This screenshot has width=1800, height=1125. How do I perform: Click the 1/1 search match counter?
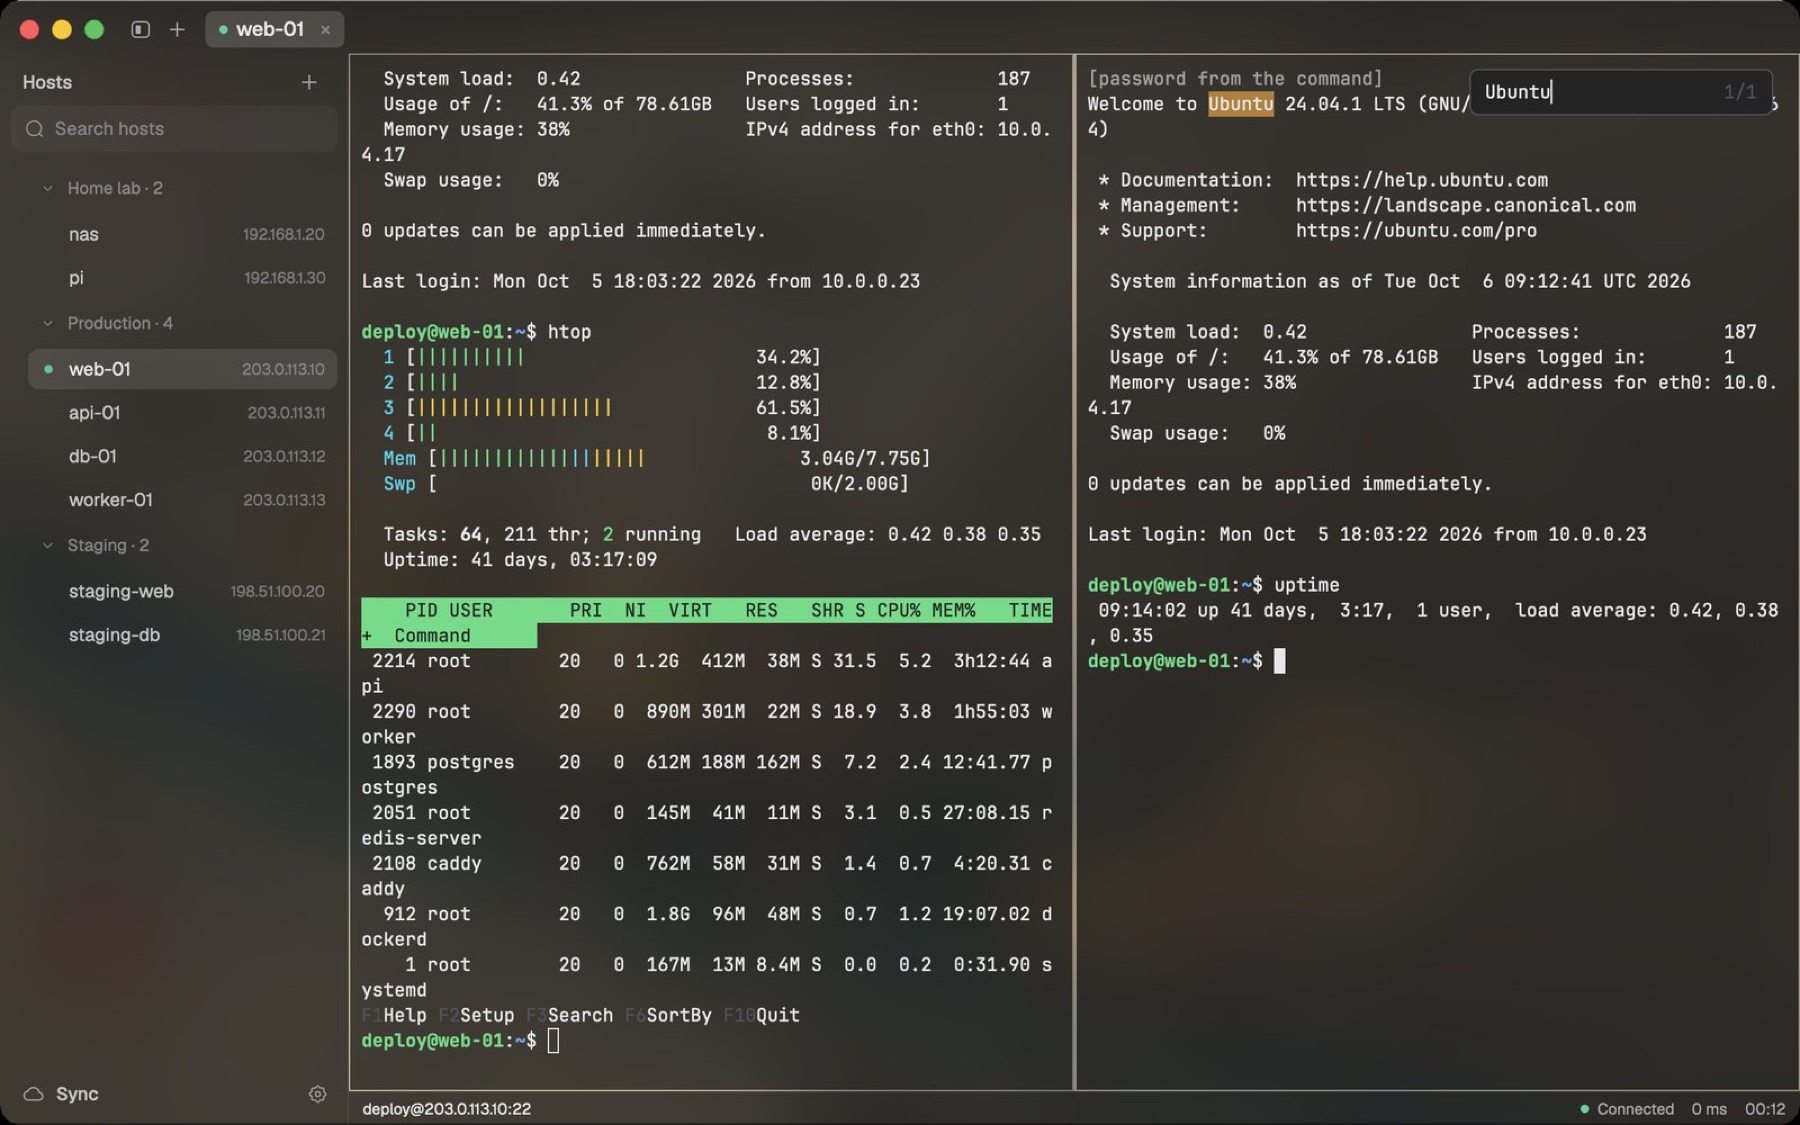tap(1739, 92)
